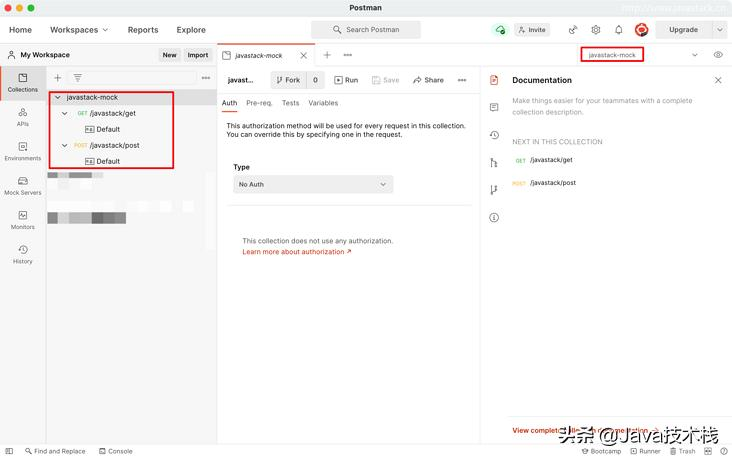Open the auth Type dropdown showing No Auth
732x458 pixels.
click(x=313, y=184)
